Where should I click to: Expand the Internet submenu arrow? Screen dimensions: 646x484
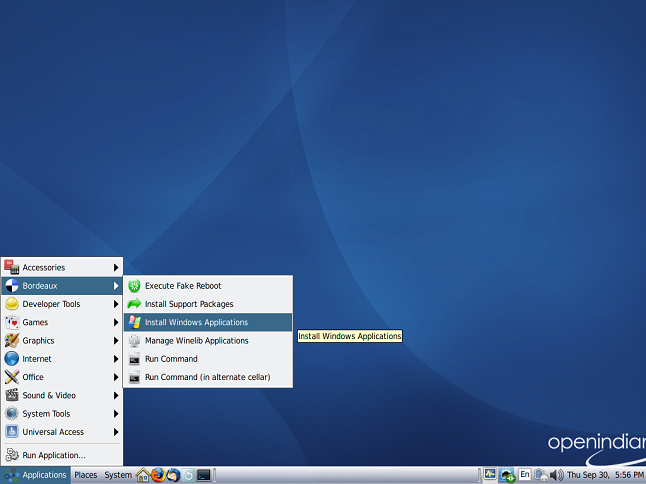(x=116, y=359)
